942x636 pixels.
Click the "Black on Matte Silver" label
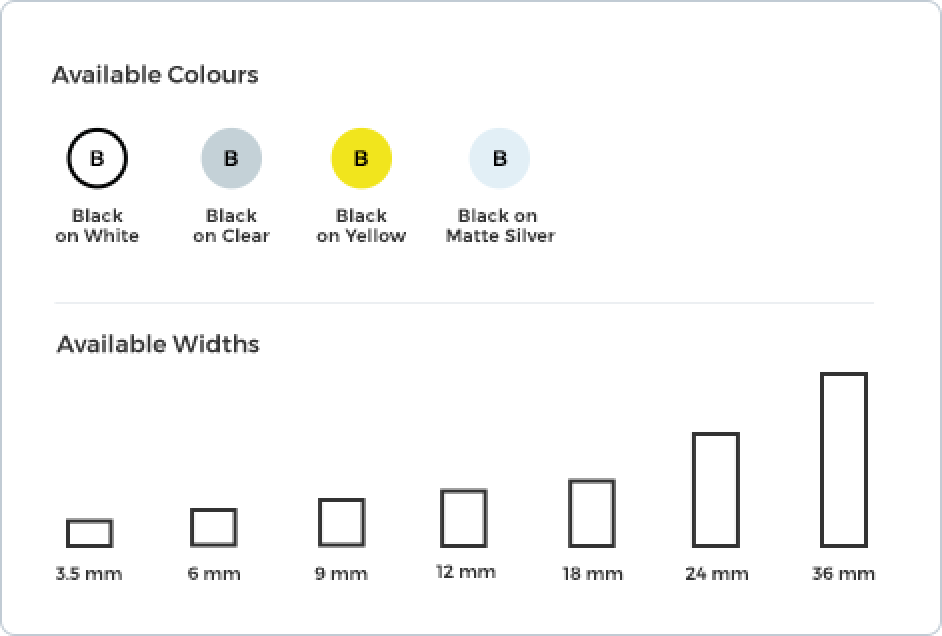[499, 226]
